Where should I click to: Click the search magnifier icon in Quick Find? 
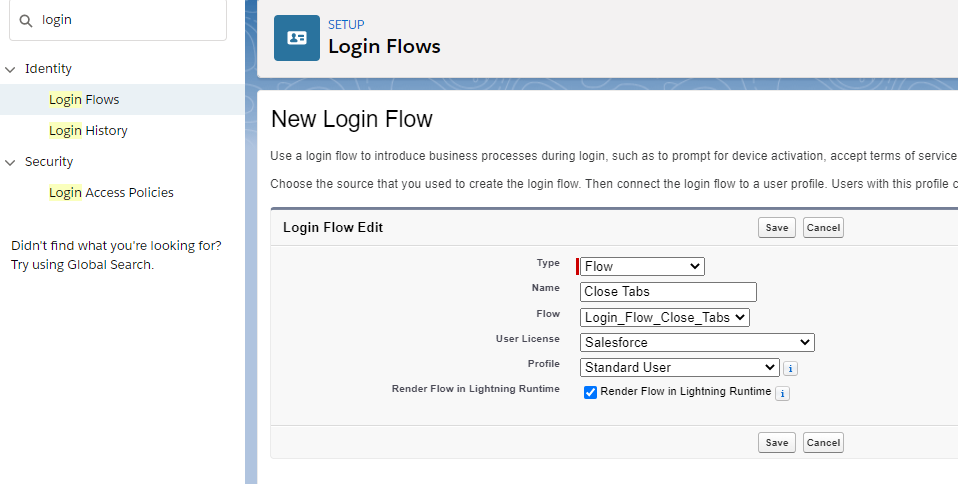[x=27, y=20]
